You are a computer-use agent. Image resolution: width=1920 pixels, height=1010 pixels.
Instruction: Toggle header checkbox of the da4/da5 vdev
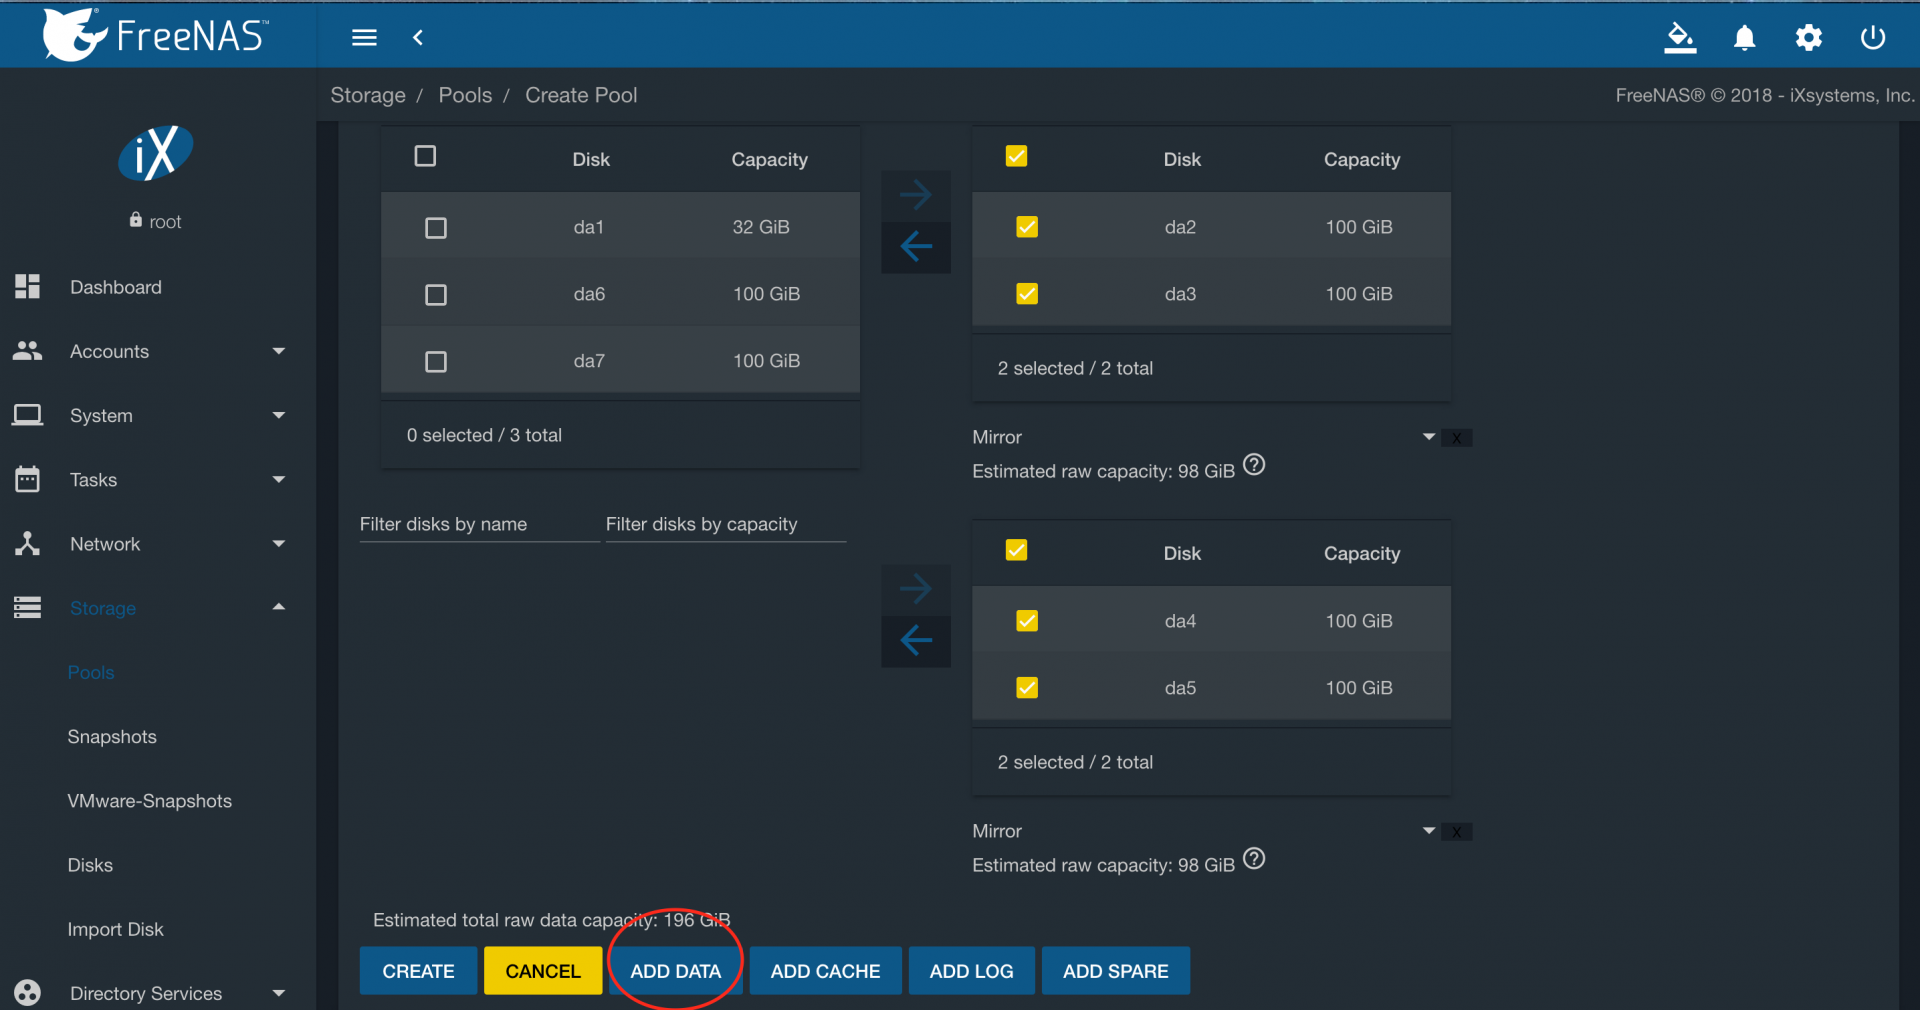[1017, 550]
